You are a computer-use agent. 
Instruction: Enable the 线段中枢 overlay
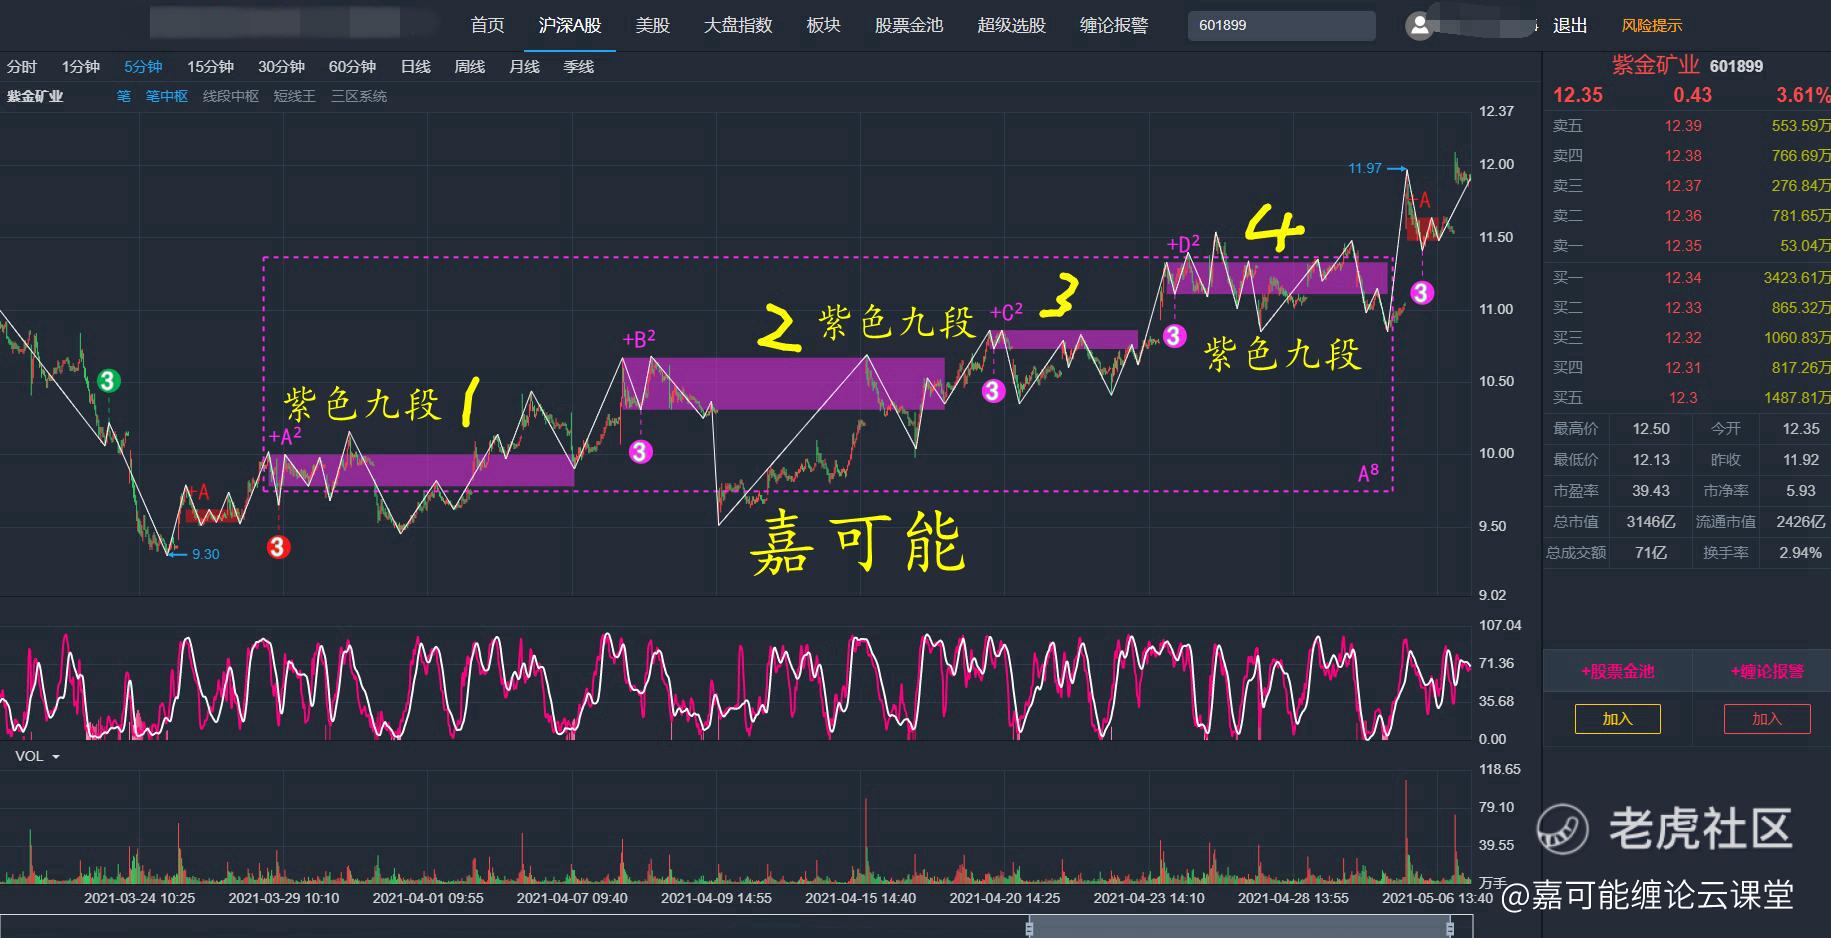[x=231, y=96]
